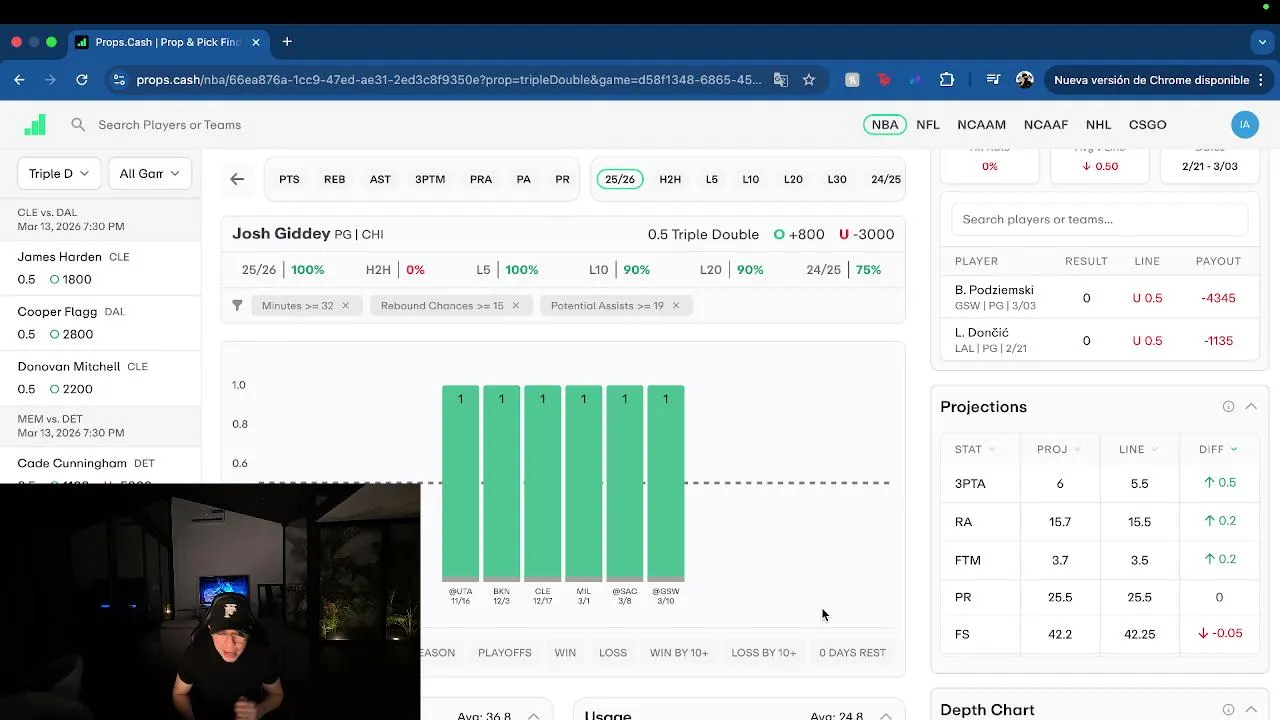Switch to NCAAF league
This screenshot has width=1280, height=720.
point(1046,125)
